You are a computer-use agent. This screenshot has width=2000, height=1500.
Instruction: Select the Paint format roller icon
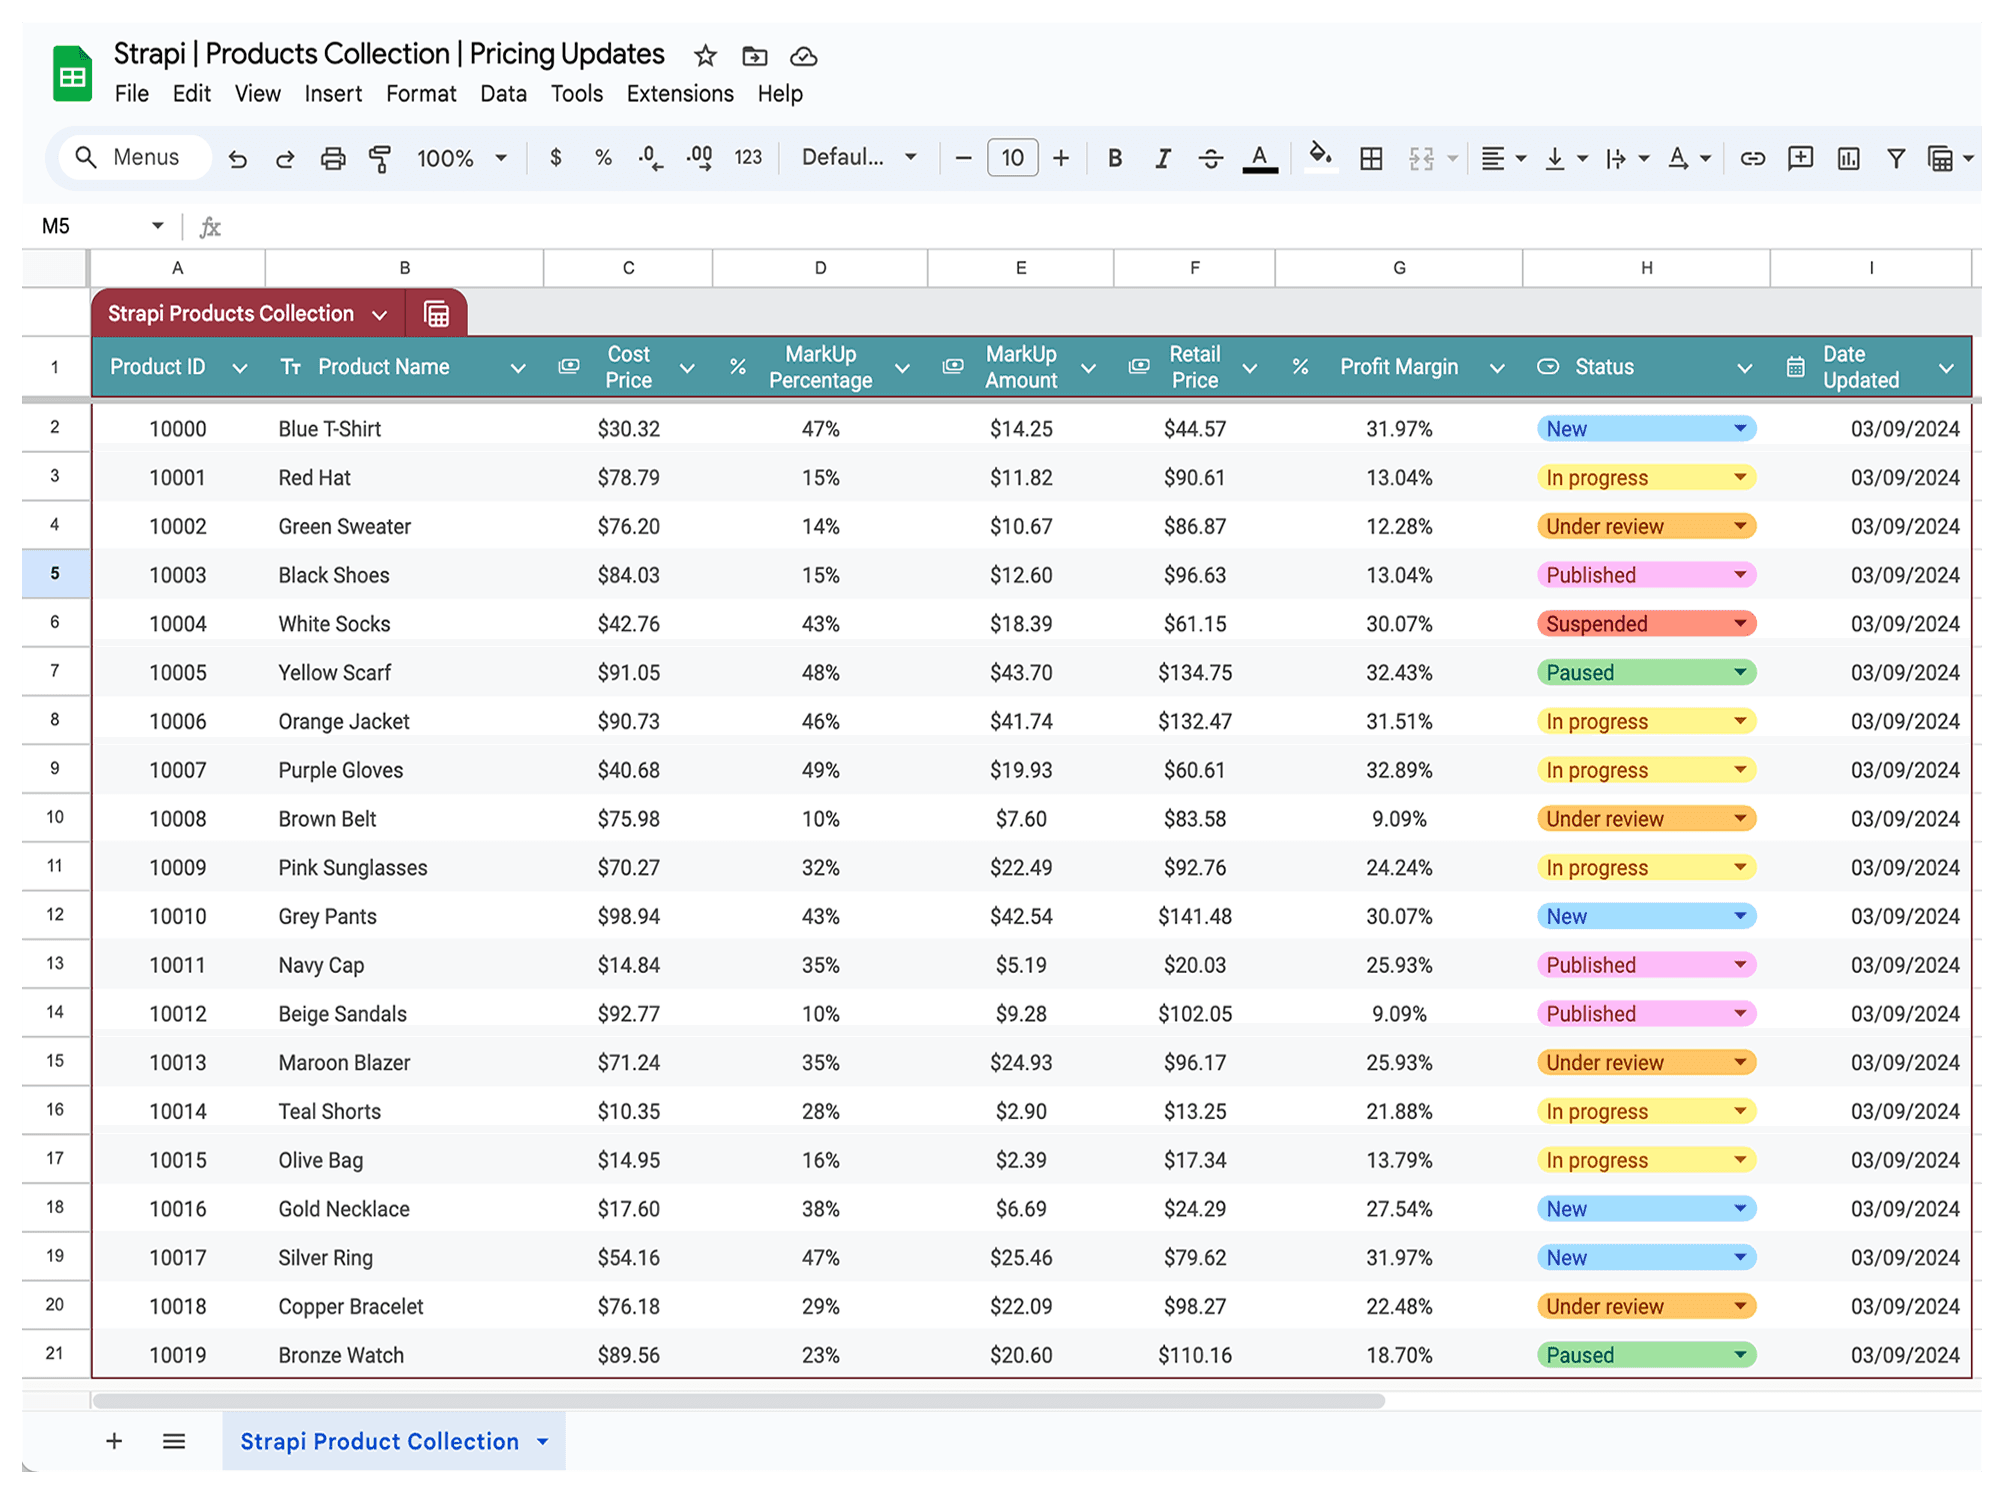pyautogui.click(x=380, y=158)
